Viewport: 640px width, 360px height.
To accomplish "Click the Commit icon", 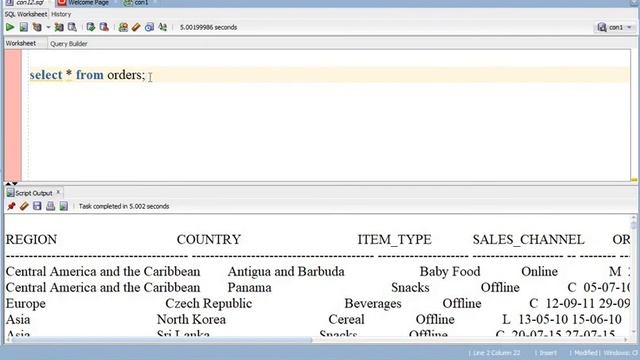I will coord(91,27).
